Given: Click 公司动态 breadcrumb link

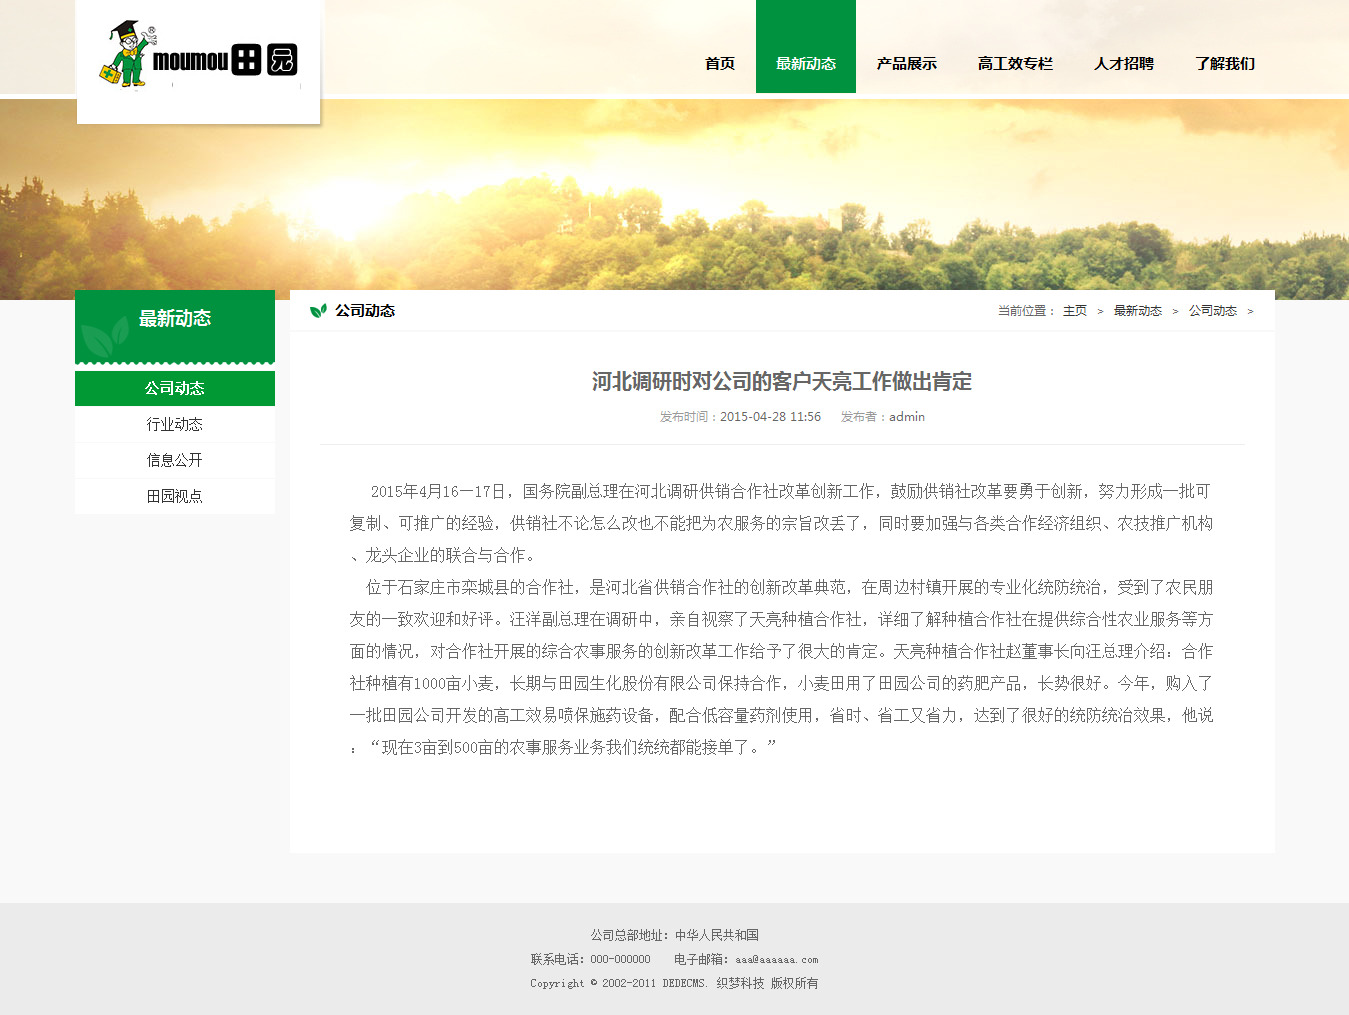Looking at the screenshot, I should pos(1212,311).
